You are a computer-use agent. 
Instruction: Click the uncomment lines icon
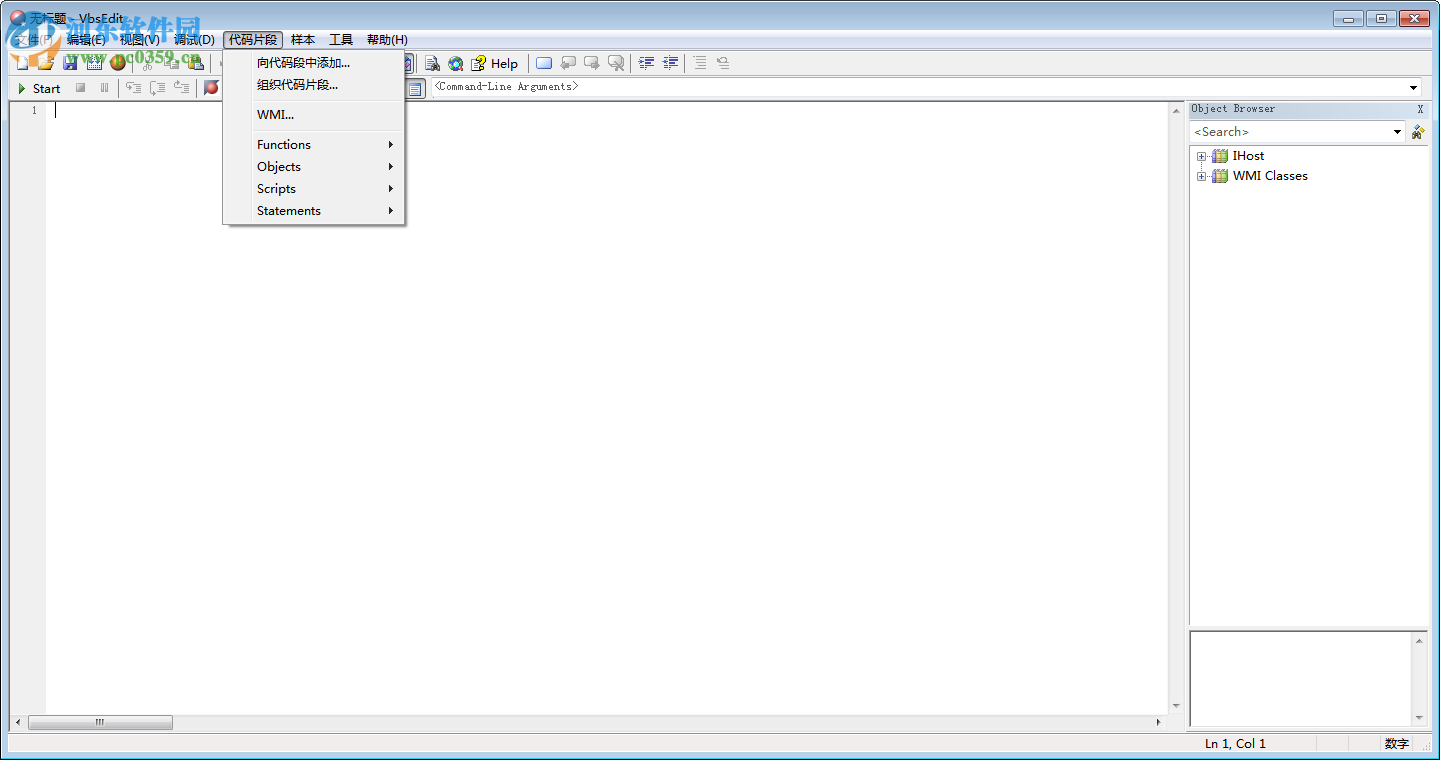click(723, 63)
